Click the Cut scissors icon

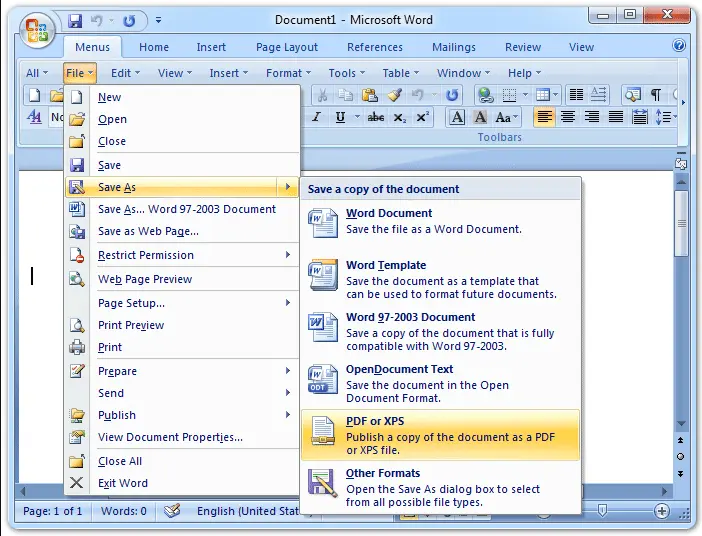tap(322, 95)
